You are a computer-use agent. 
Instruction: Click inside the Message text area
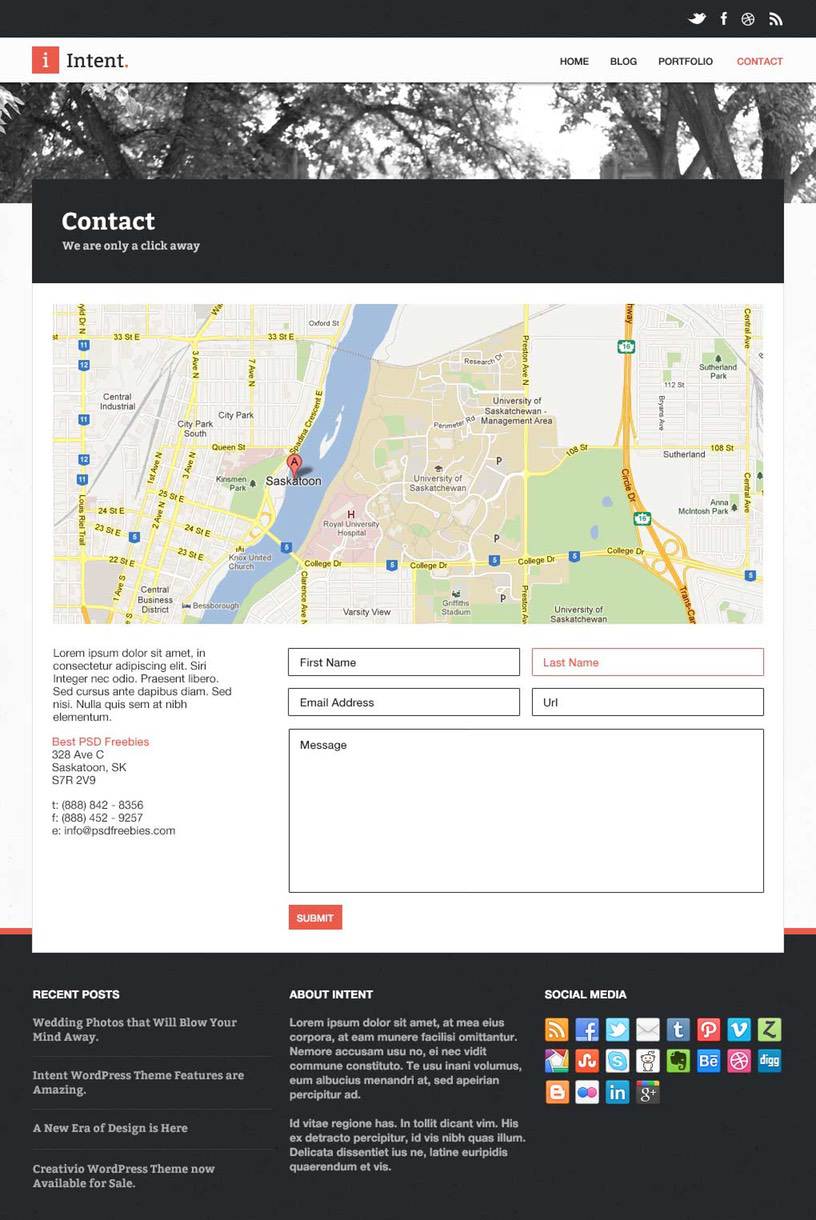tap(525, 810)
